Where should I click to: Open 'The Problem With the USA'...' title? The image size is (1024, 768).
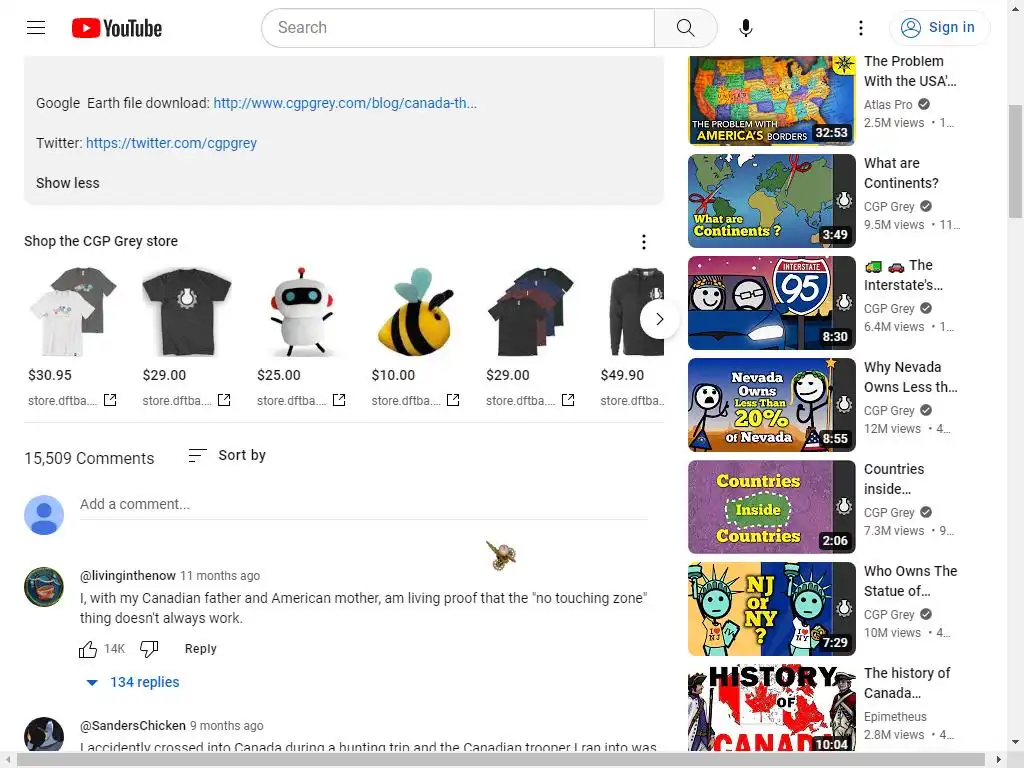tap(910, 71)
